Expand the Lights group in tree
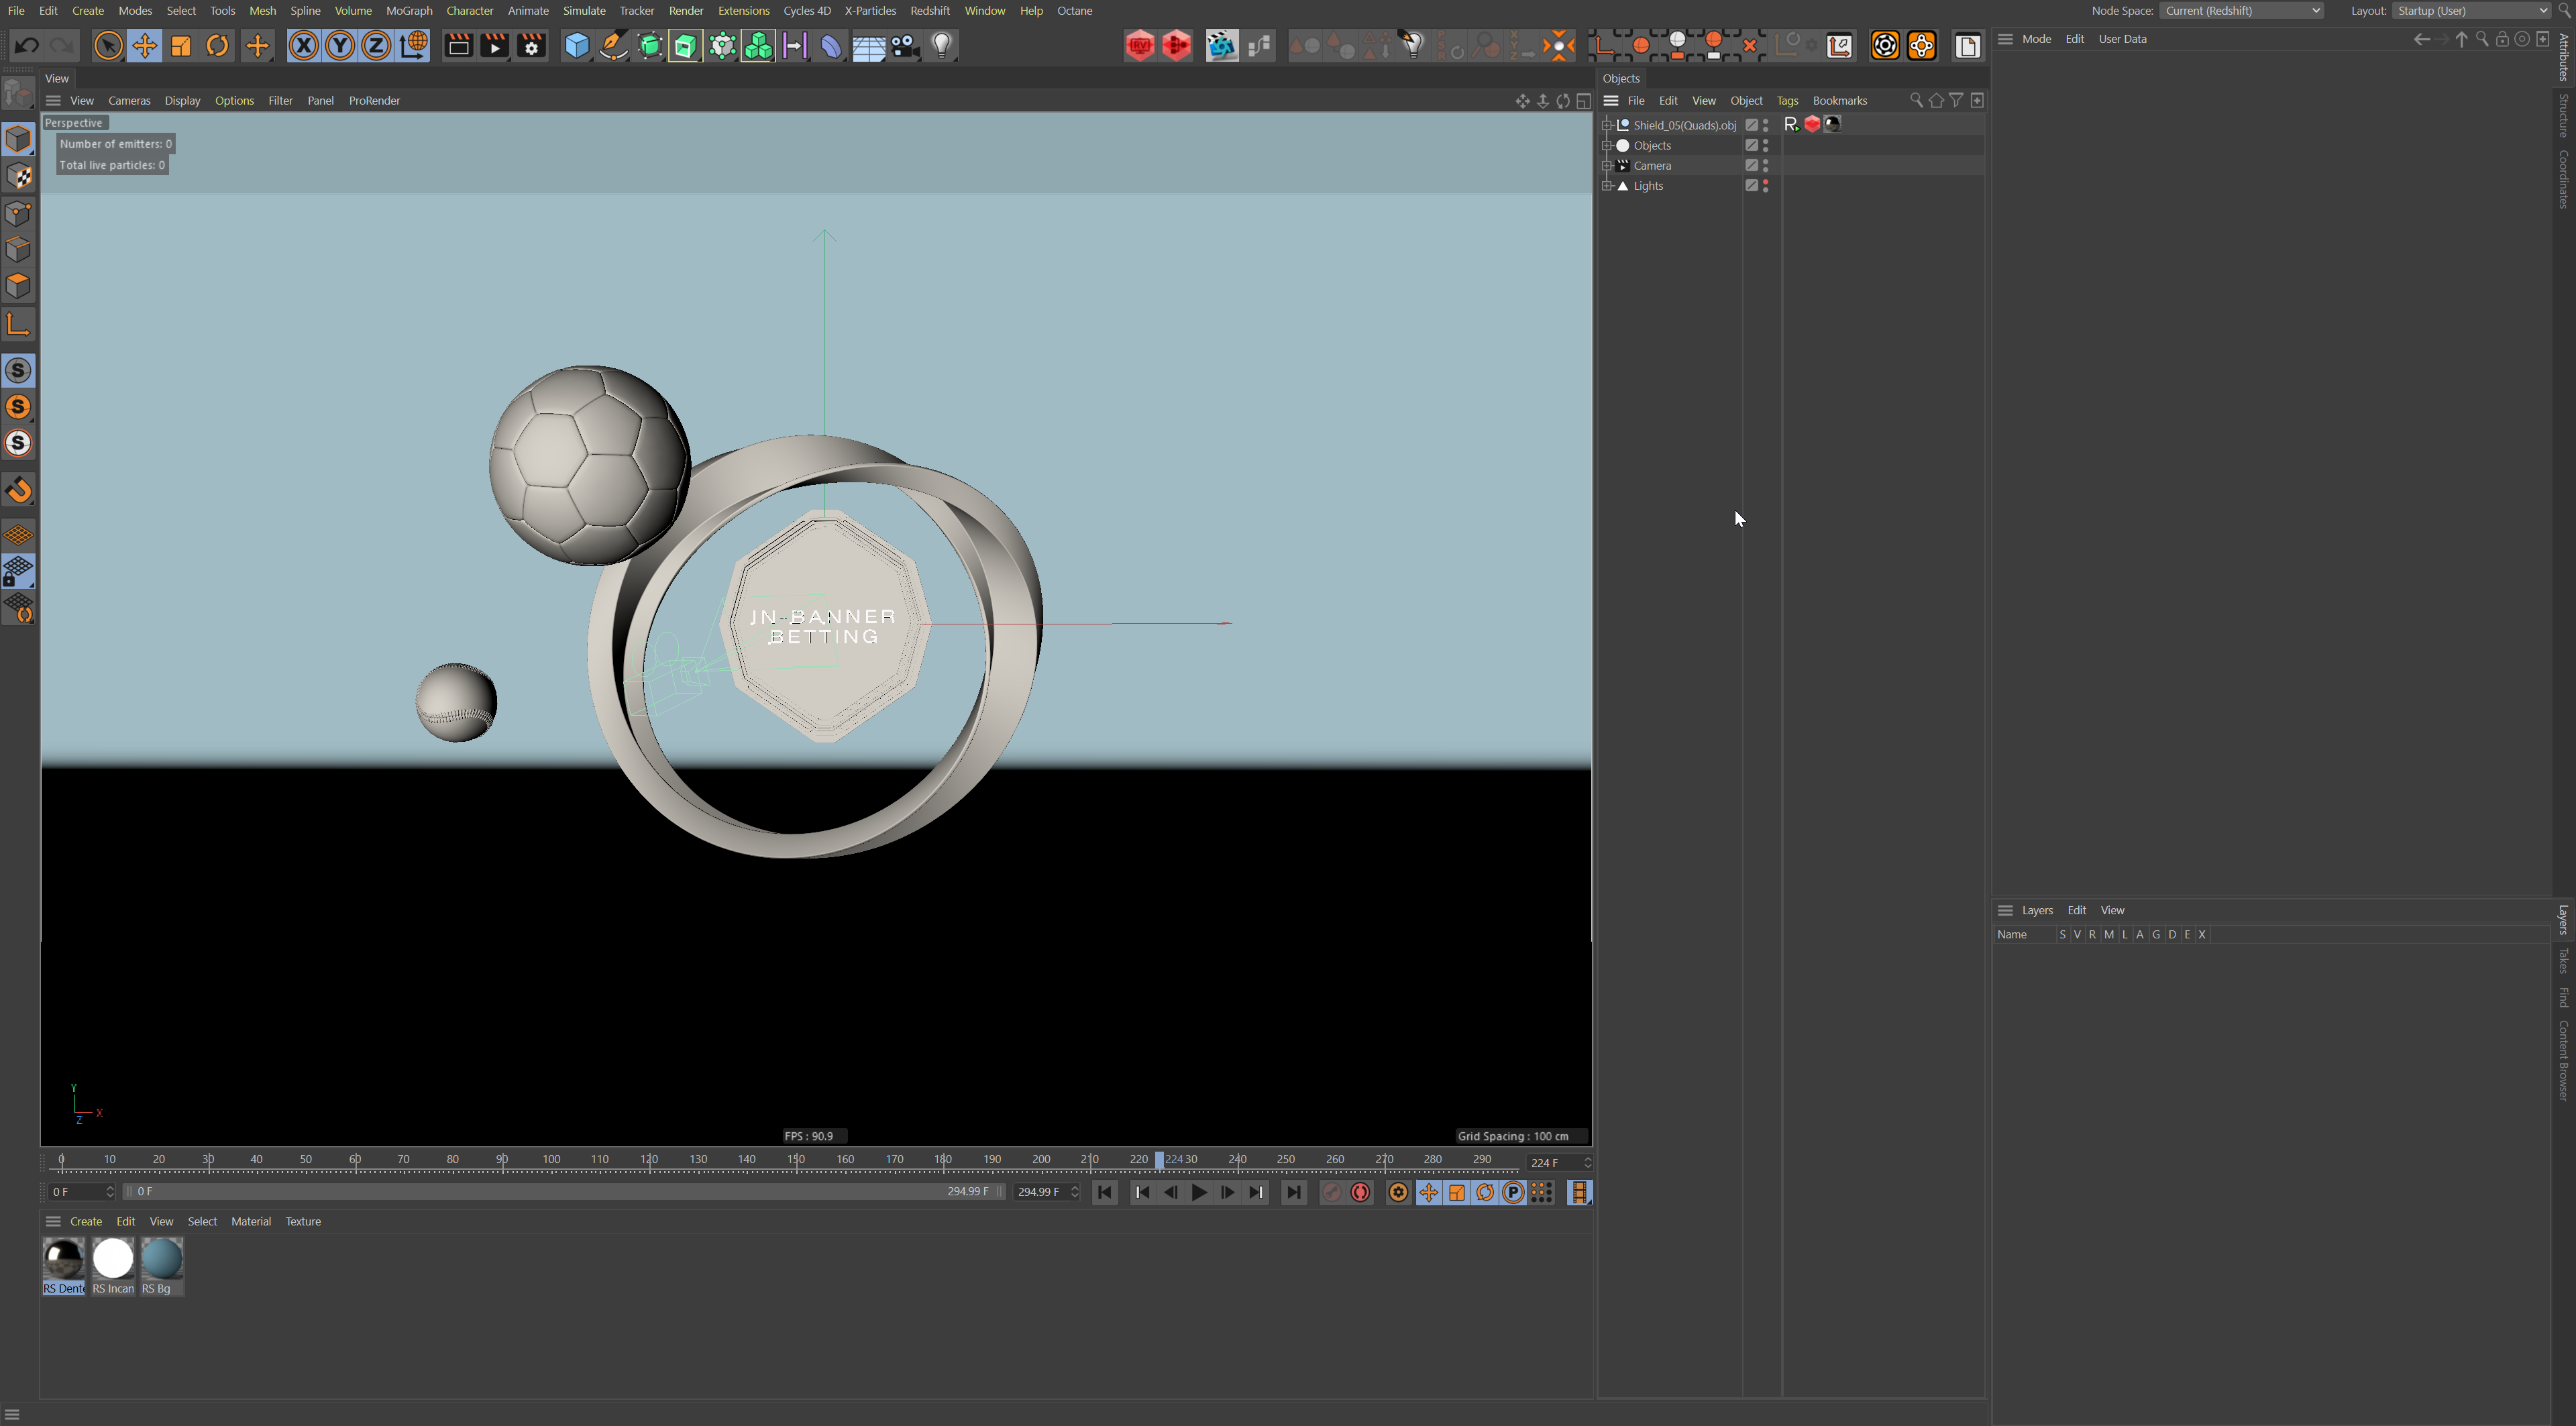 1607,186
